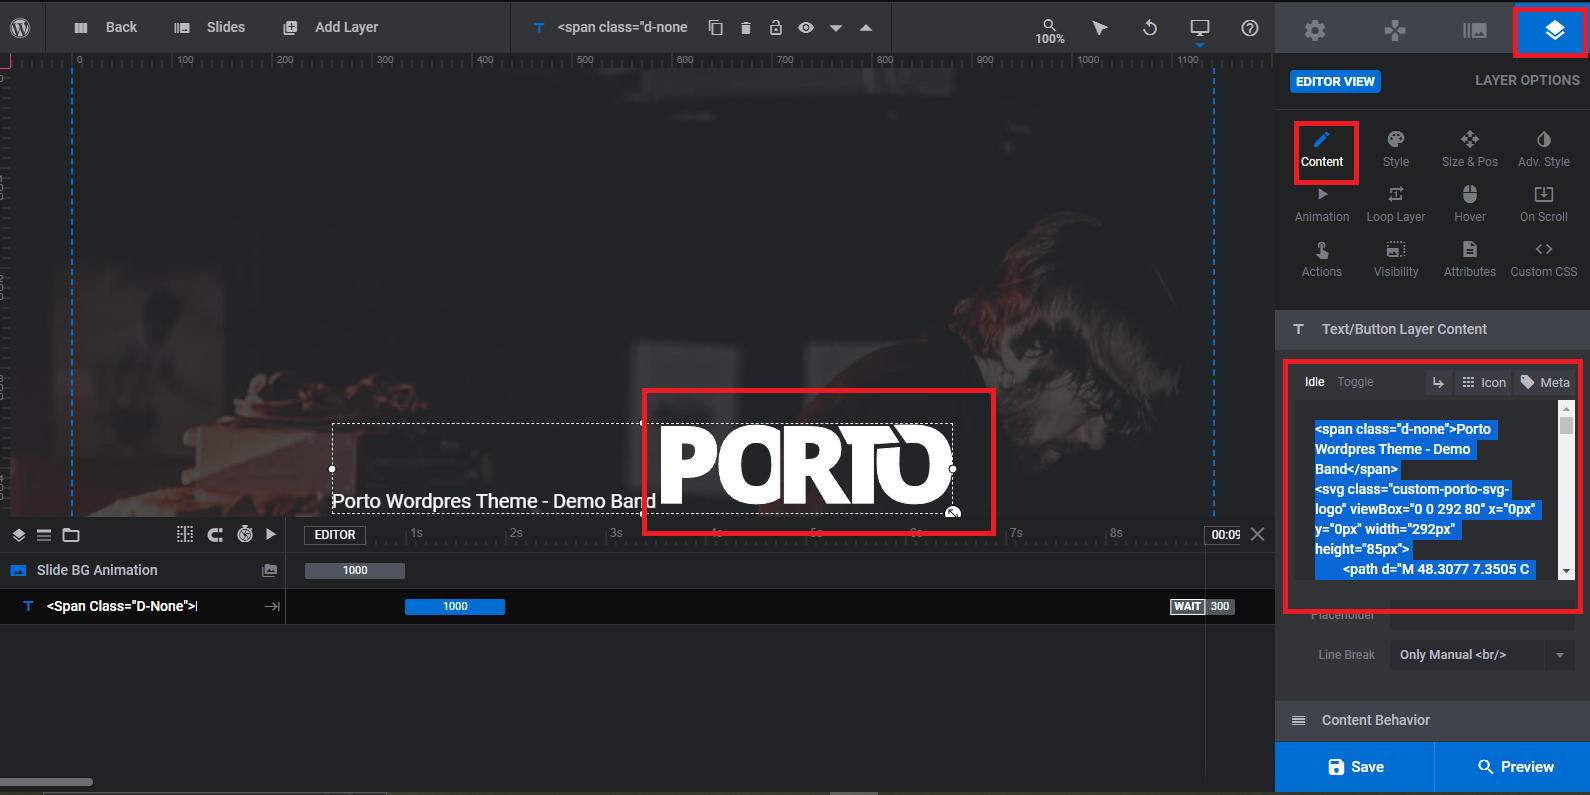Close the timeline panel

pos(1258,535)
